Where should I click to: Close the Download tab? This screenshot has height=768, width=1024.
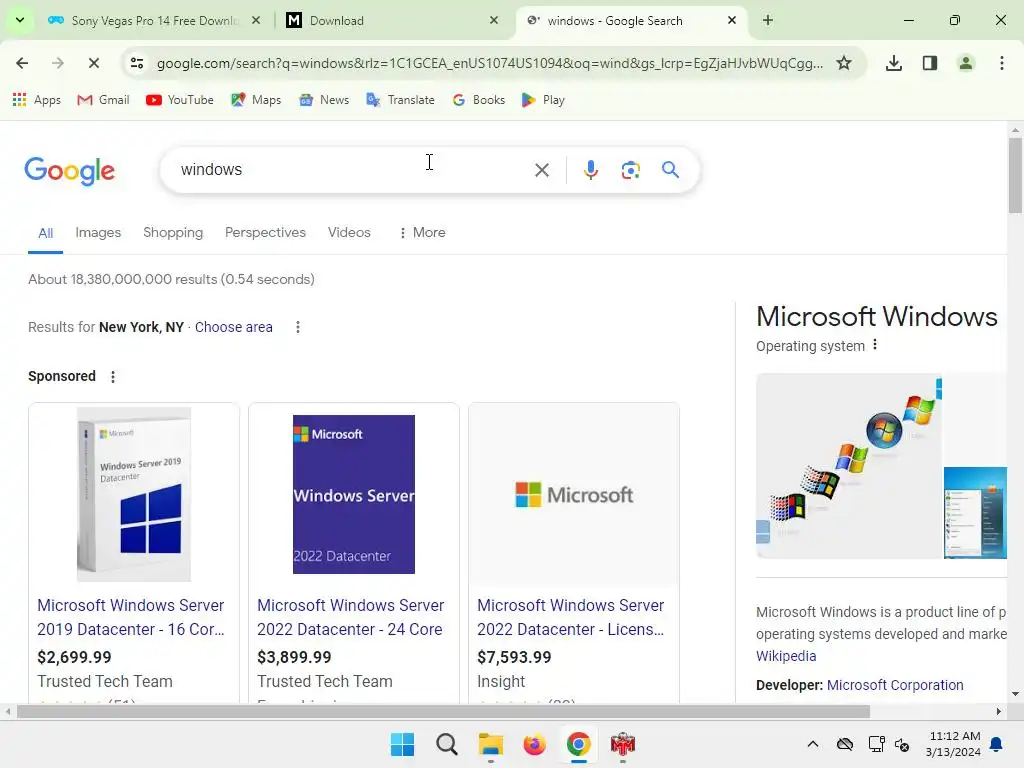pos(494,21)
